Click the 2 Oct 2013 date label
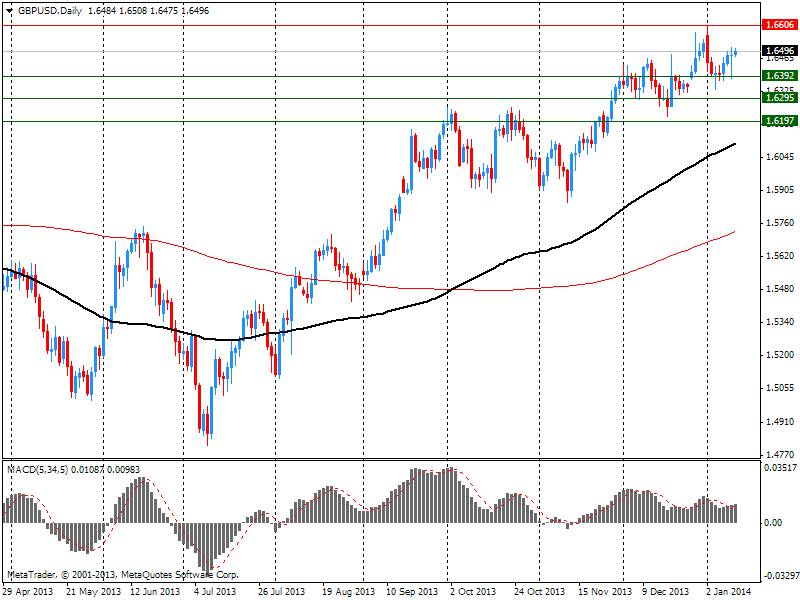The width and height of the screenshot is (800, 600). pos(473,592)
